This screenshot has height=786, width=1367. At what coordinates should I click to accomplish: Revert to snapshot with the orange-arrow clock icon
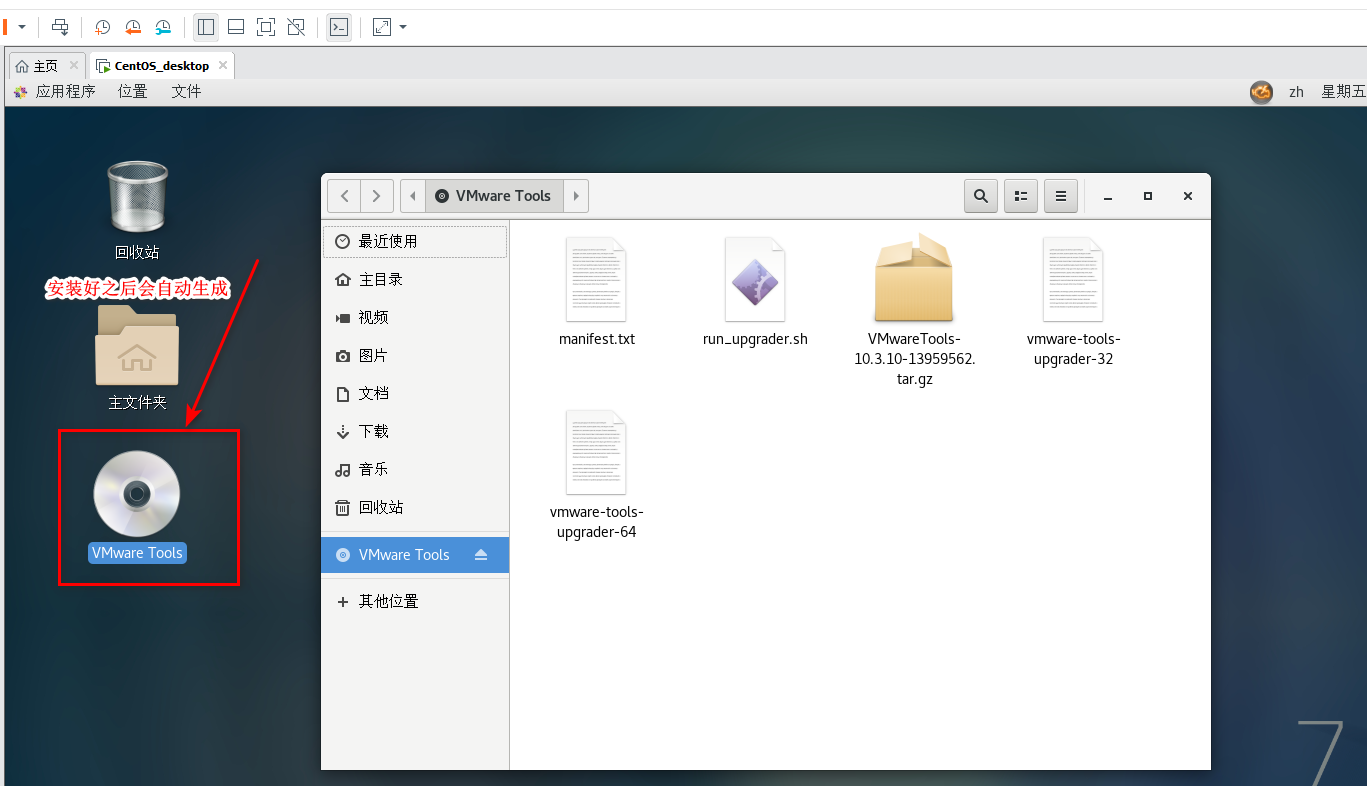coord(132,27)
